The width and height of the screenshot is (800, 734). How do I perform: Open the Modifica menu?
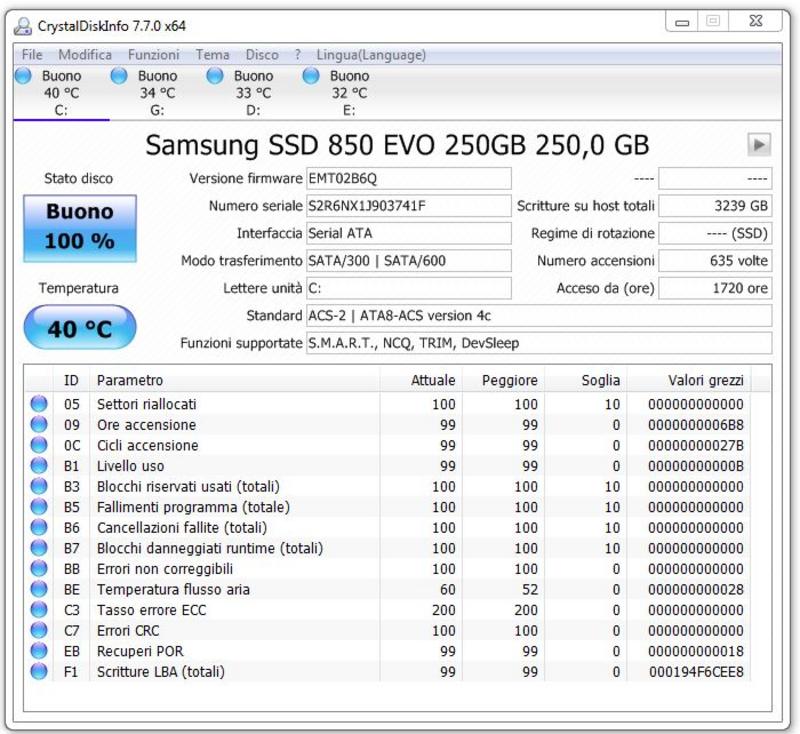[x=85, y=55]
